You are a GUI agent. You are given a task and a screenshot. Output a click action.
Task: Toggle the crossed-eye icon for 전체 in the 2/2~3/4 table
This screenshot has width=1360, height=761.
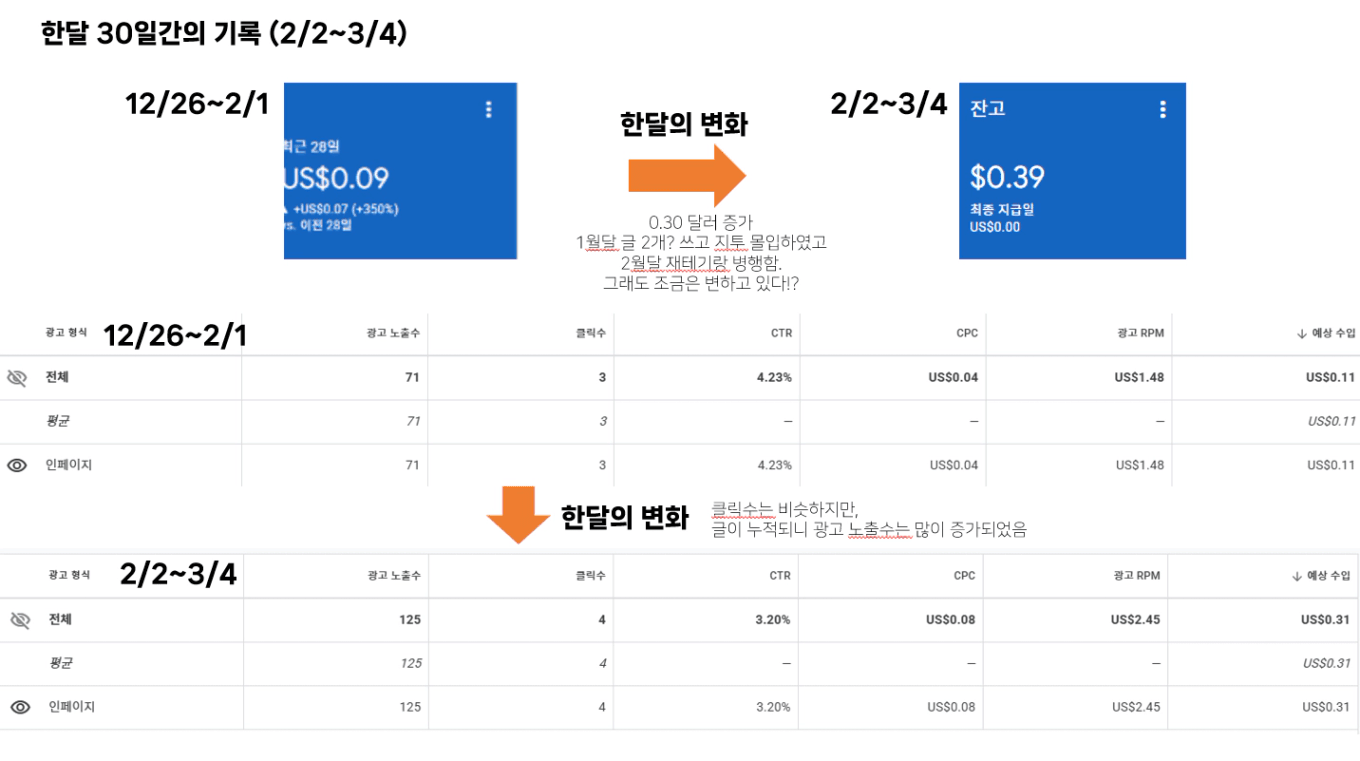click(20, 620)
